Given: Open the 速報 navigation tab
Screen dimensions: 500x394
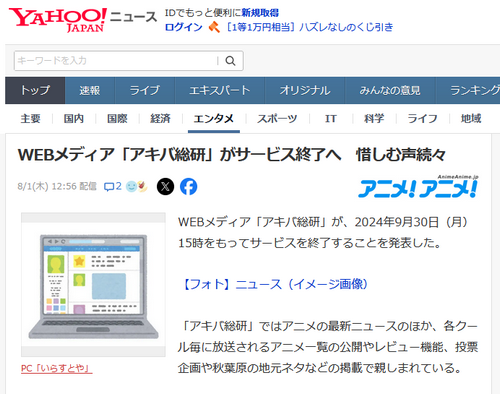Looking at the screenshot, I should coord(90,90).
